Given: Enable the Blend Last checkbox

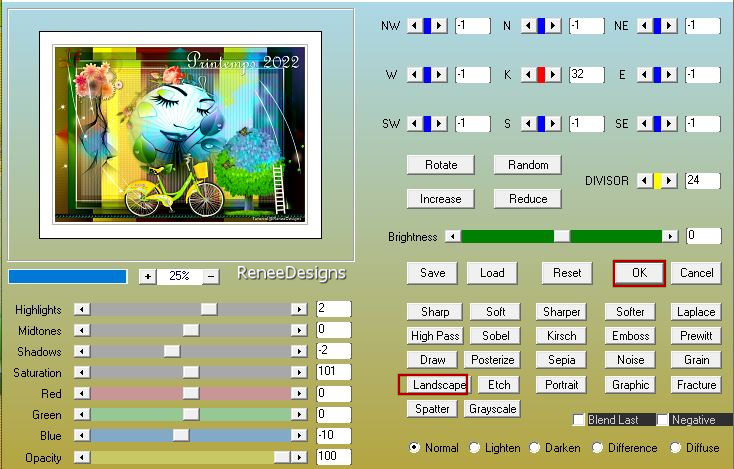Looking at the screenshot, I should click(579, 420).
